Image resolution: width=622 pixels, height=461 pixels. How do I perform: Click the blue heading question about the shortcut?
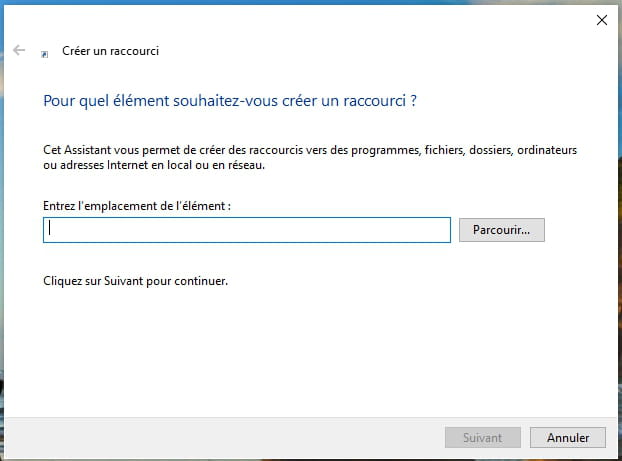pyautogui.click(x=229, y=101)
